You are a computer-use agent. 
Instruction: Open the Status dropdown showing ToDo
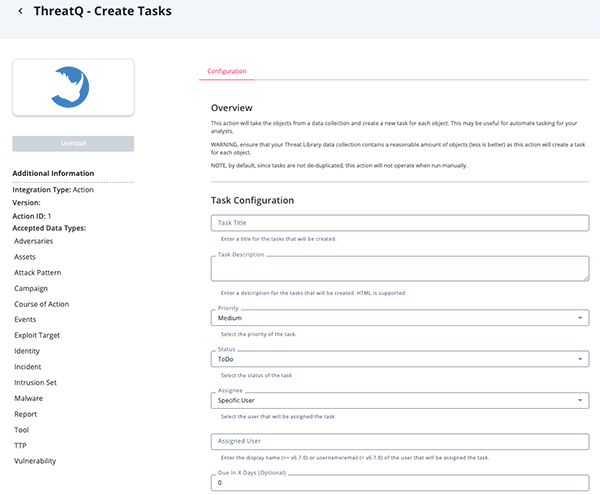(x=400, y=359)
